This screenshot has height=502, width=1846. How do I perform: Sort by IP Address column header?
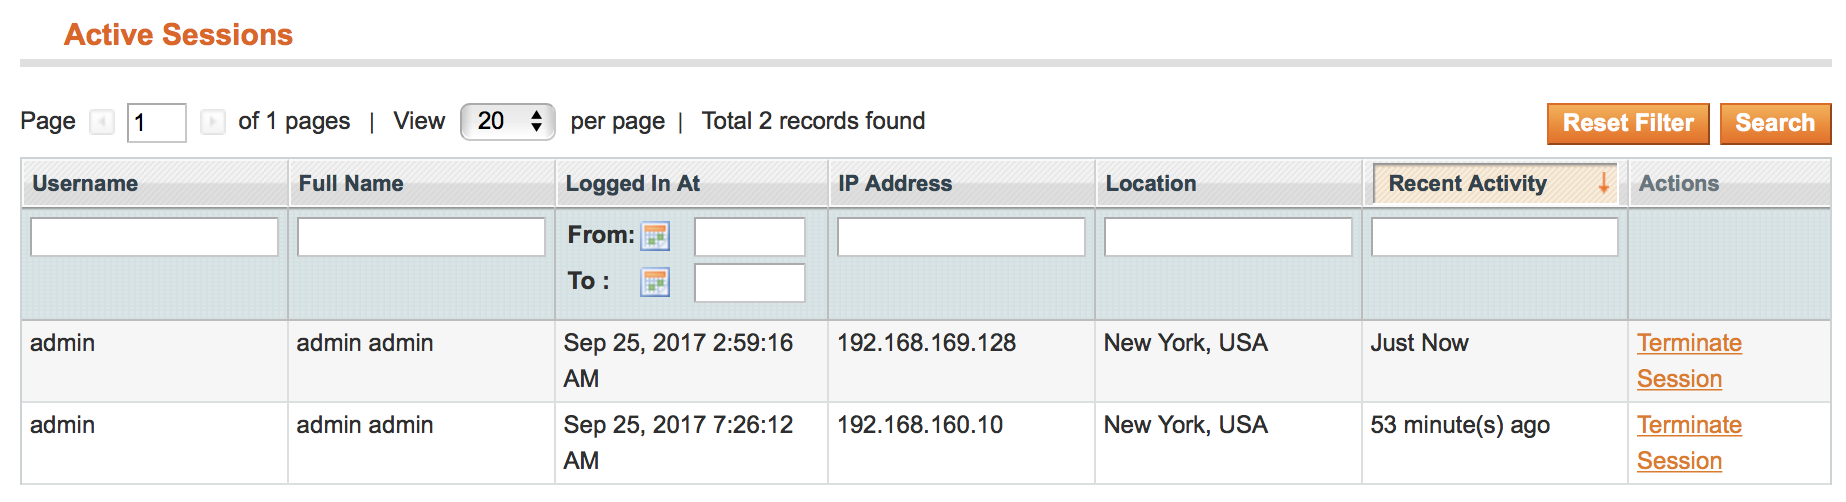(895, 184)
